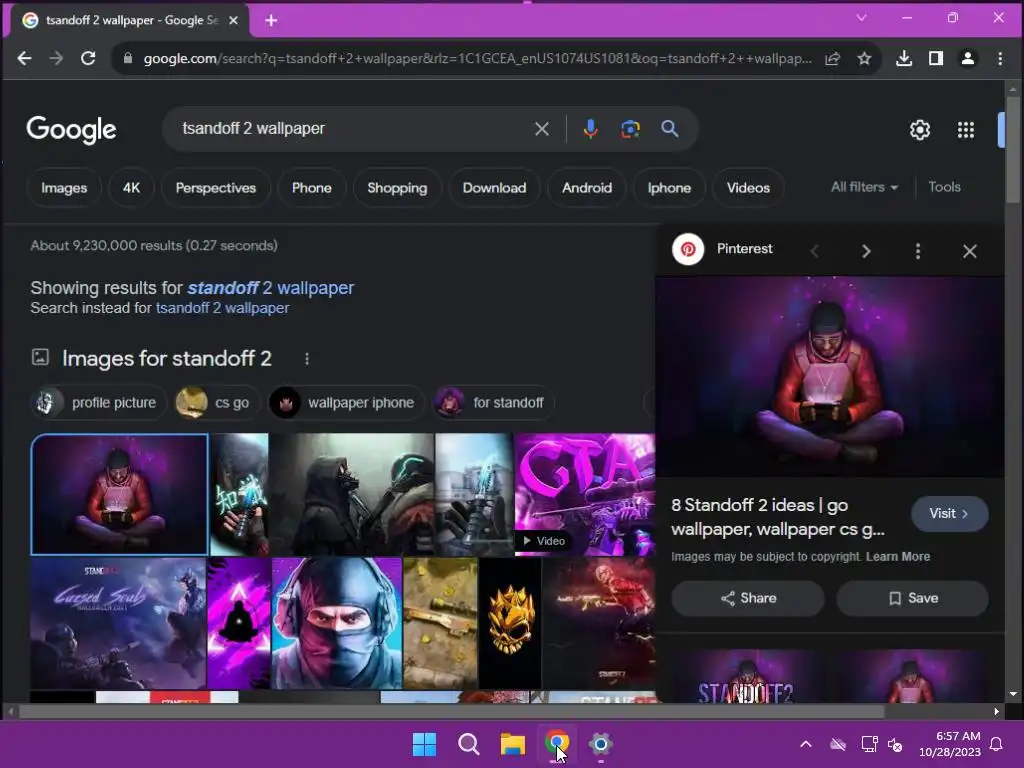Open the tab search chevron in the title bar
1024x768 pixels.
click(x=861, y=18)
